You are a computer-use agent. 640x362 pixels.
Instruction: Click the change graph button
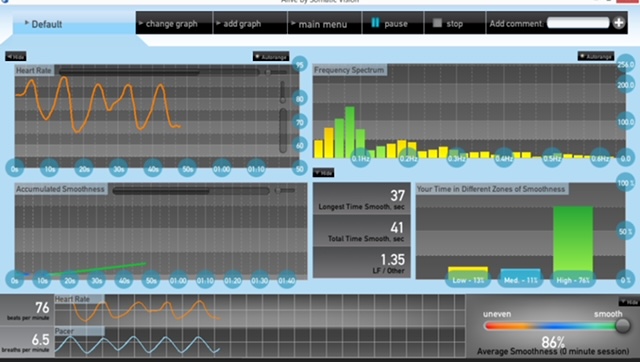point(174,24)
